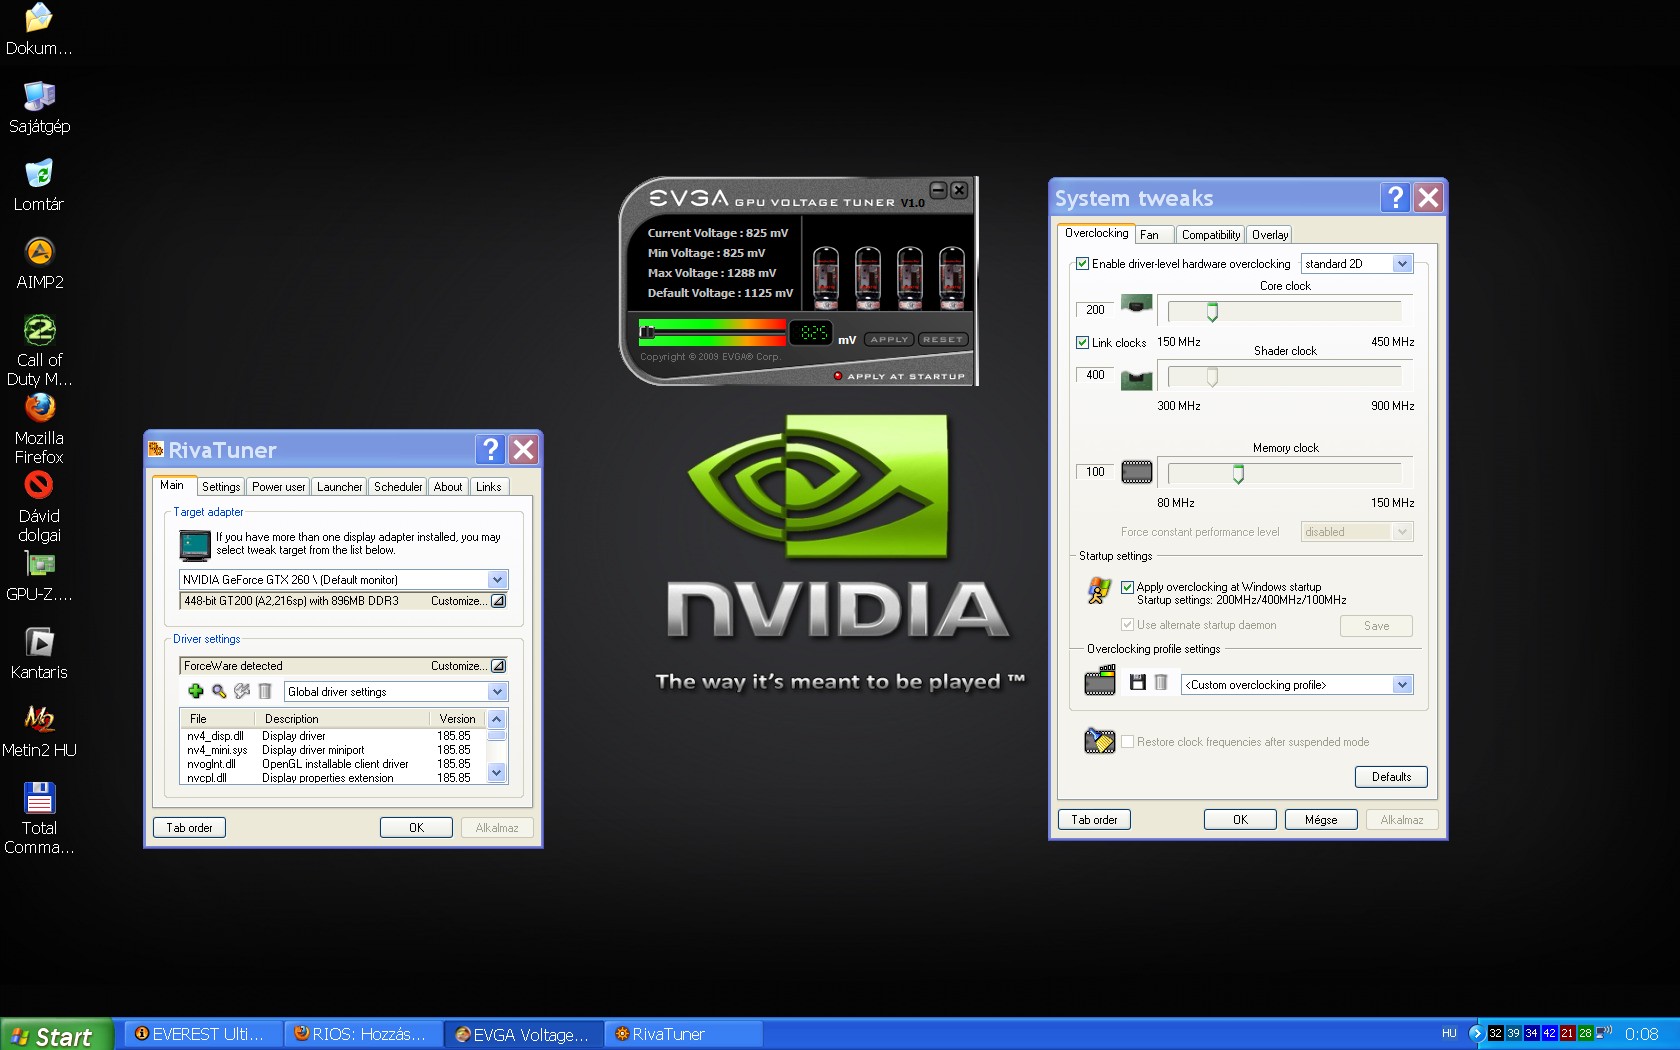
Task: Switch to the Overlay tab
Action: click(x=1270, y=235)
